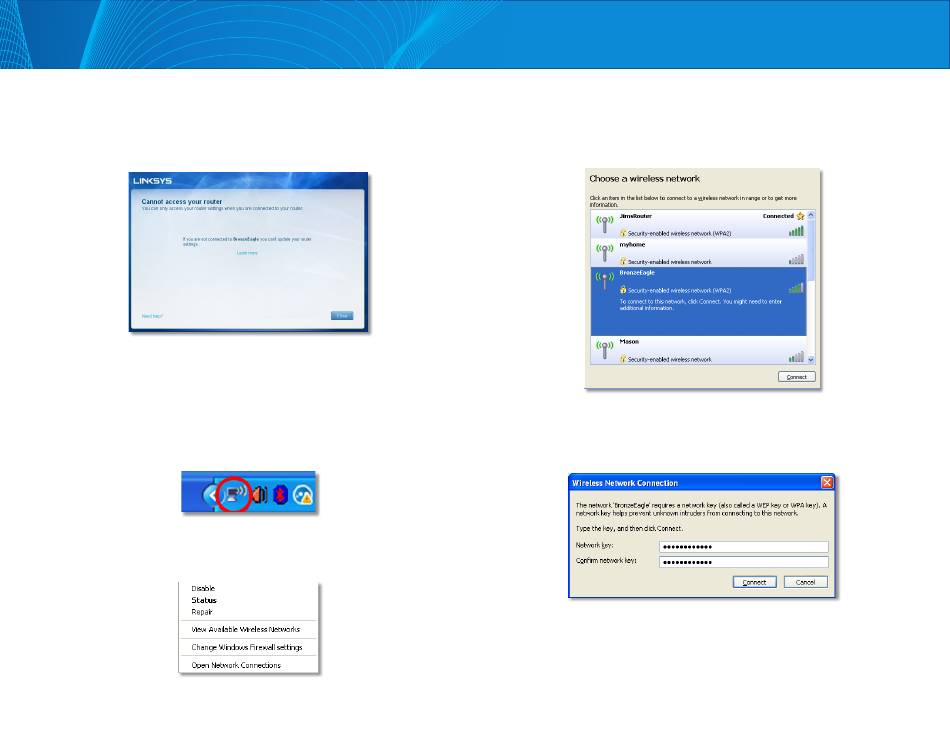Click the Cannot access your router heading
Image resolution: width=950 pixels, height=734 pixels.
pyautogui.click(x=182, y=201)
